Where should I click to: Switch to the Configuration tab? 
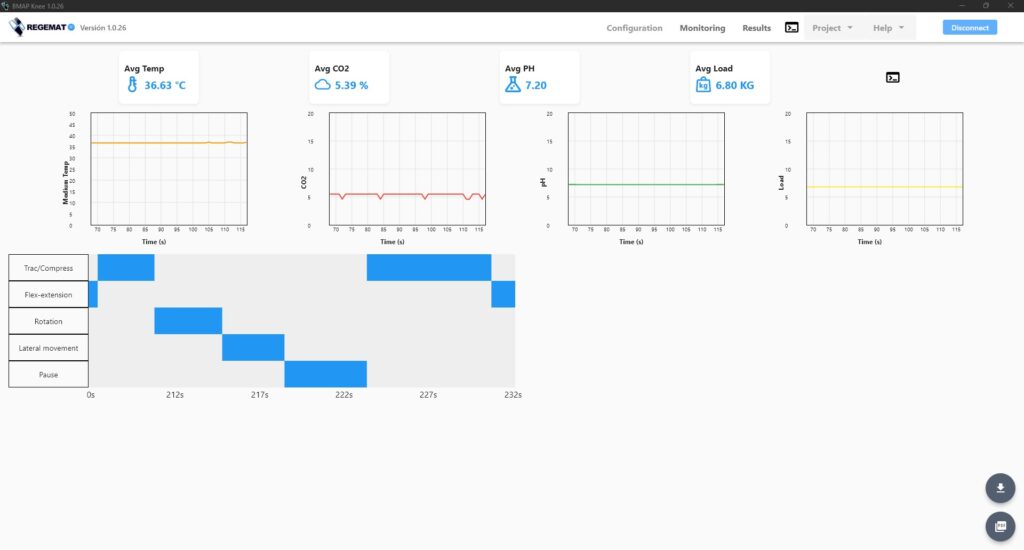(x=634, y=28)
